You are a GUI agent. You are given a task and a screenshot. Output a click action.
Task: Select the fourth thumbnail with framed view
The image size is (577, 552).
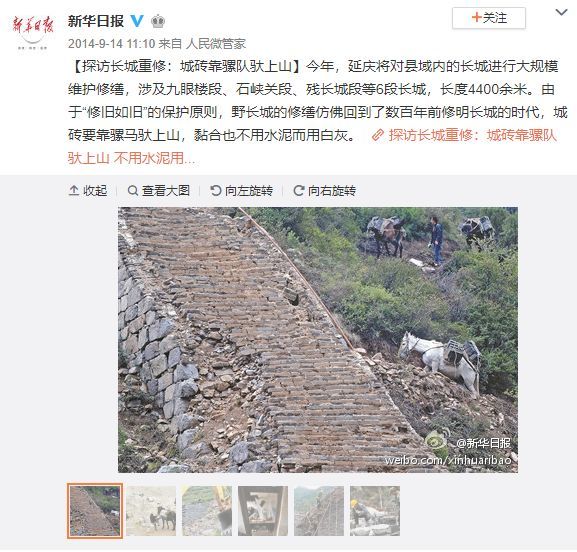pos(263,511)
